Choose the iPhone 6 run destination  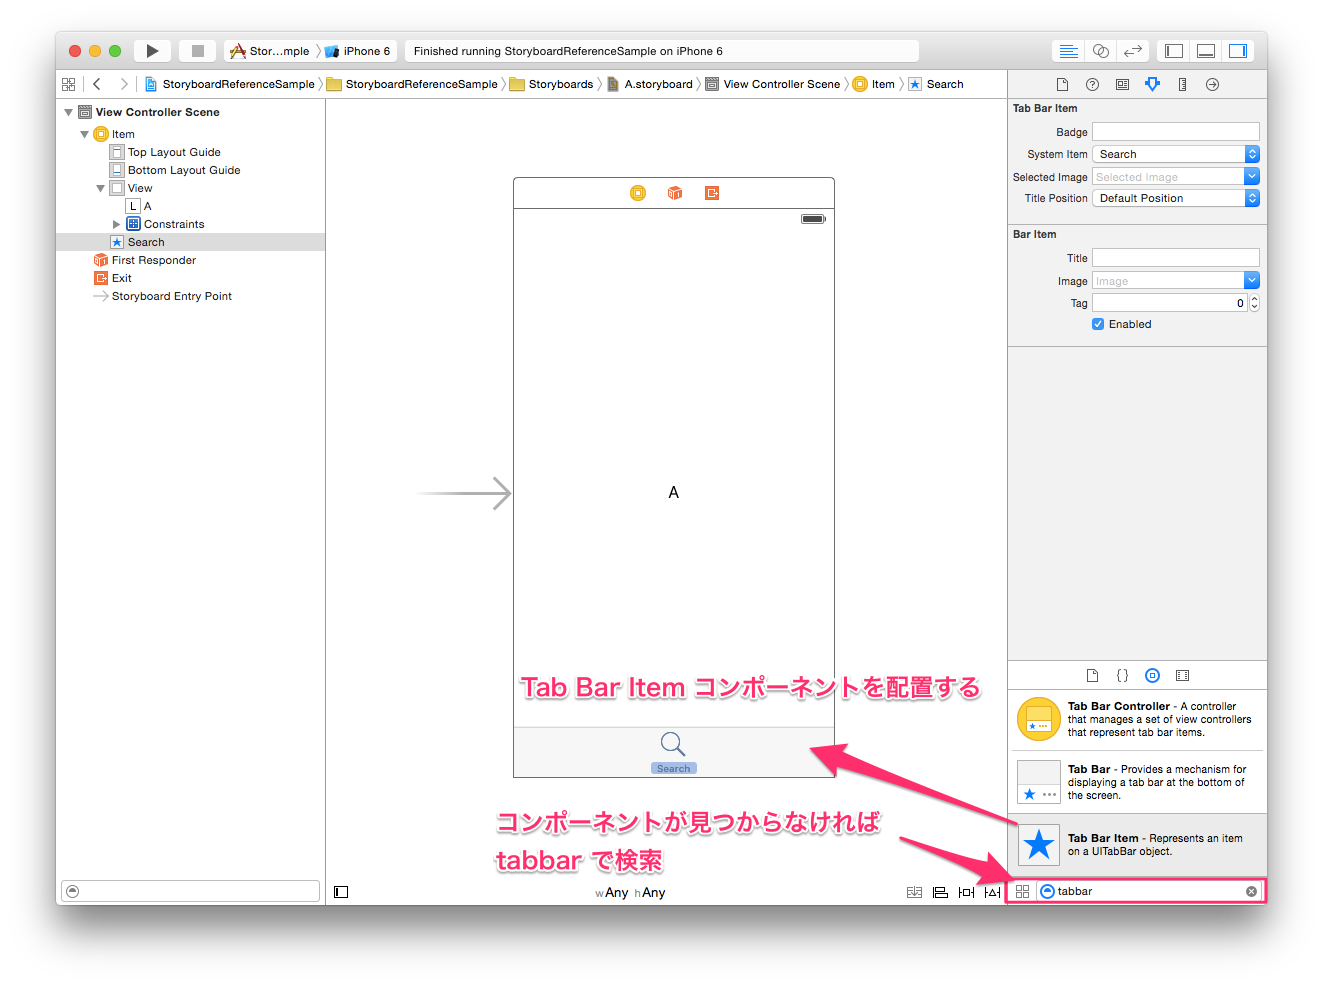click(359, 51)
